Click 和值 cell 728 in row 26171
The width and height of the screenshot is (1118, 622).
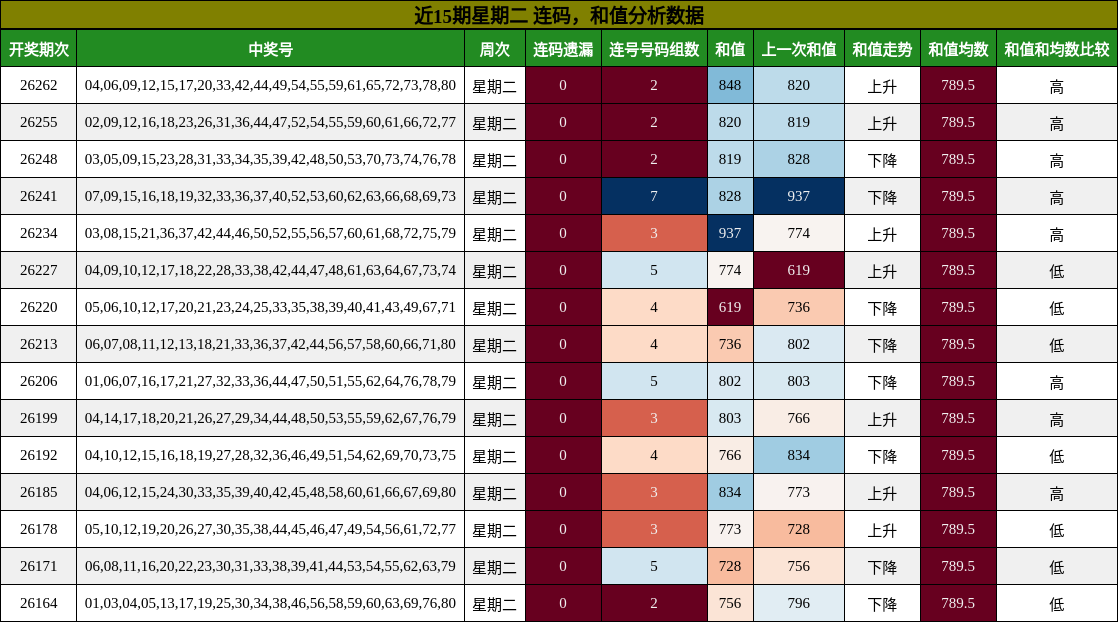point(730,566)
